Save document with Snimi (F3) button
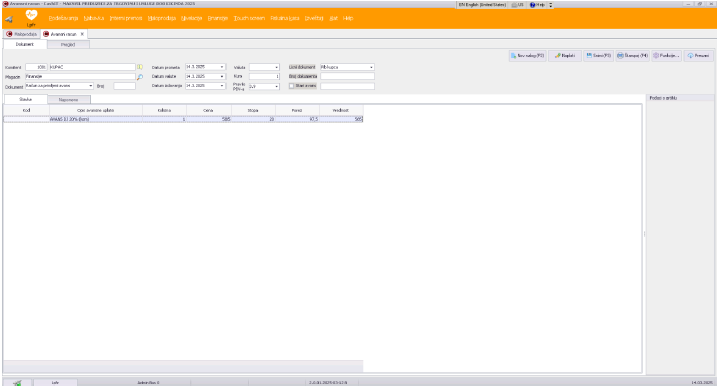Screen dimensions: 717x388 [599, 56]
